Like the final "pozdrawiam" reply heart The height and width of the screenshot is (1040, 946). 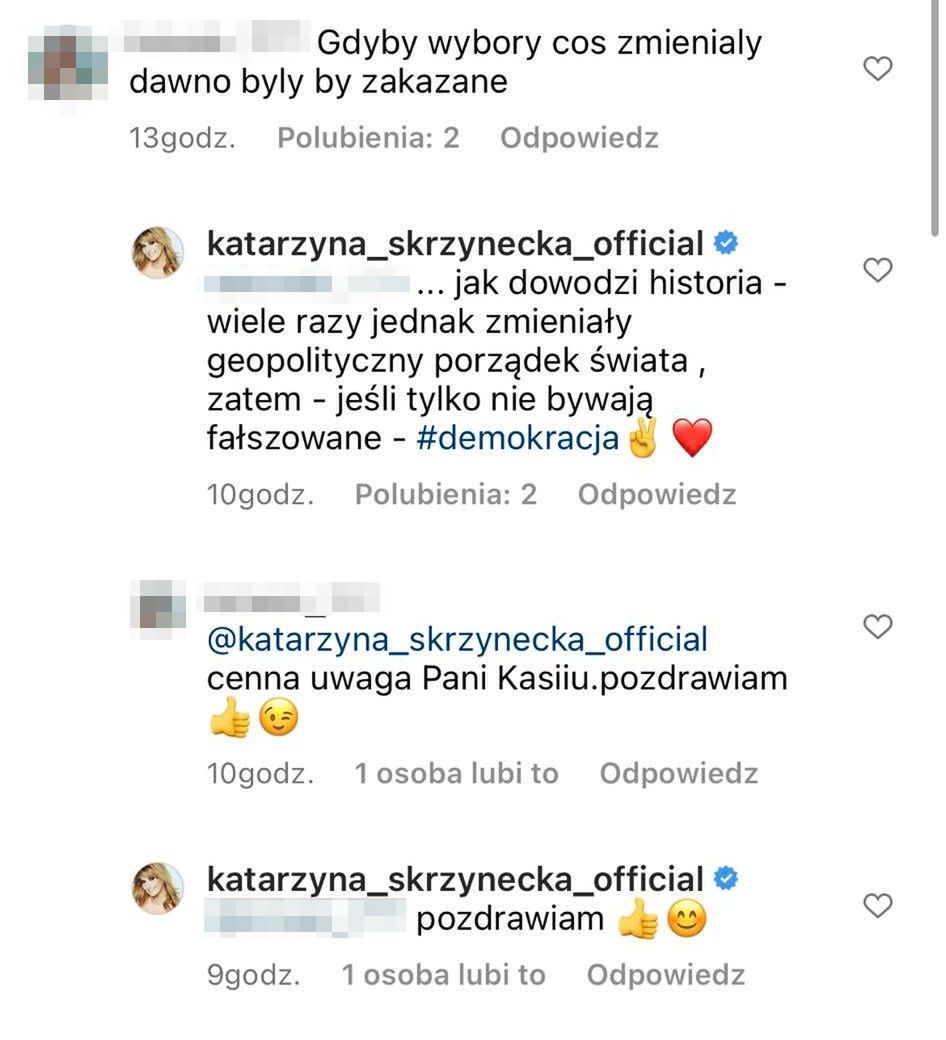tap(877, 905)
